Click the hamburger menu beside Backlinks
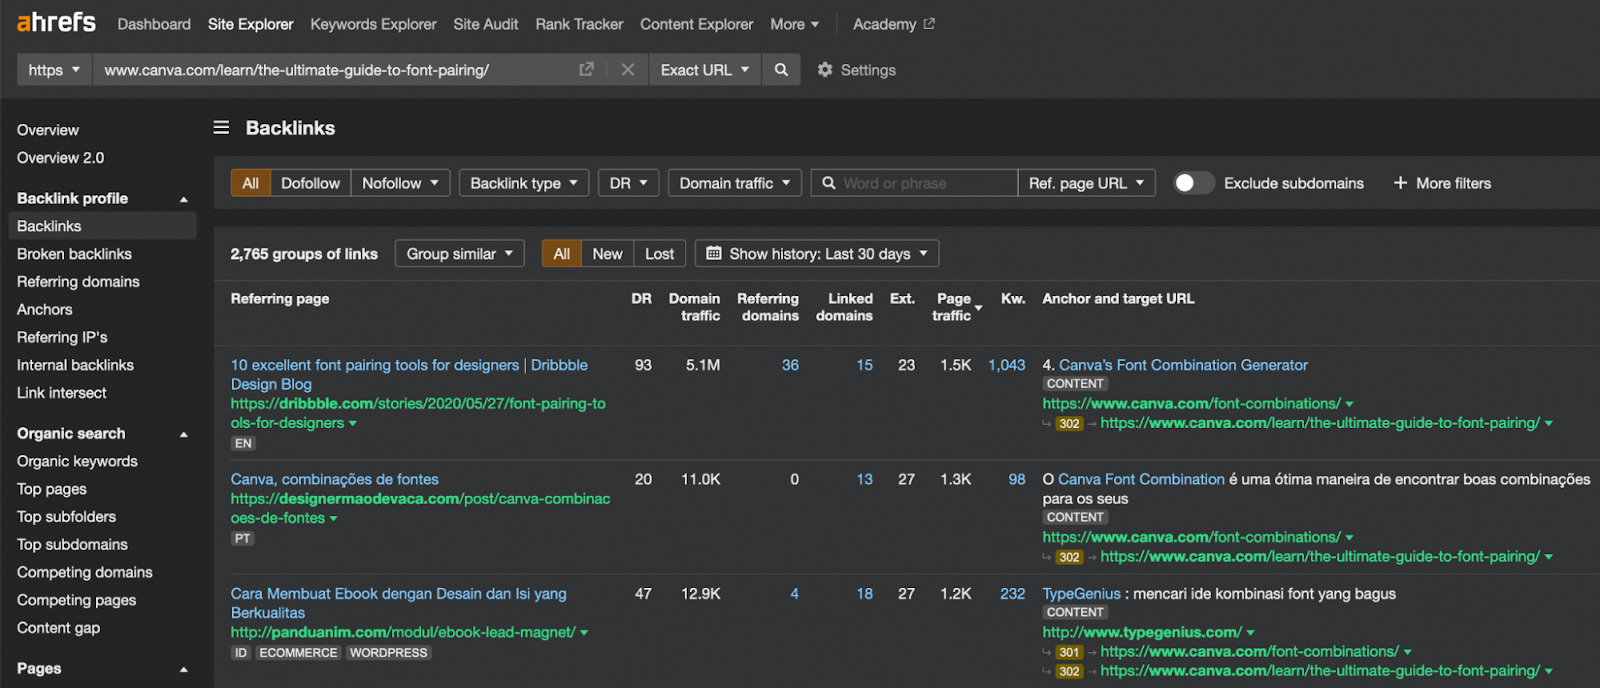The width and height of the screenshot is (1600, 688). tap(221, 128)
